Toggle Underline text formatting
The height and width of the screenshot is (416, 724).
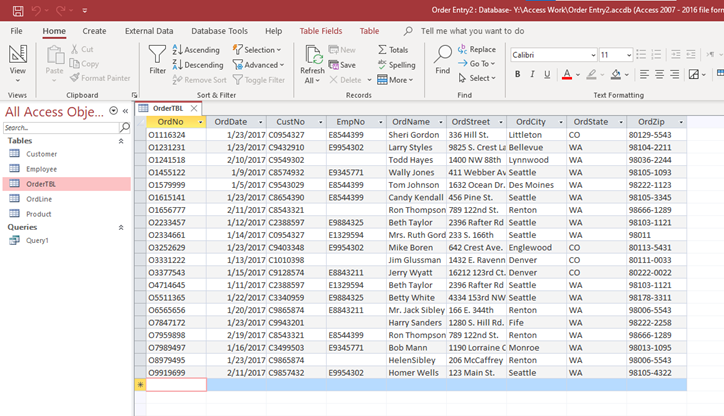(546, 75)
